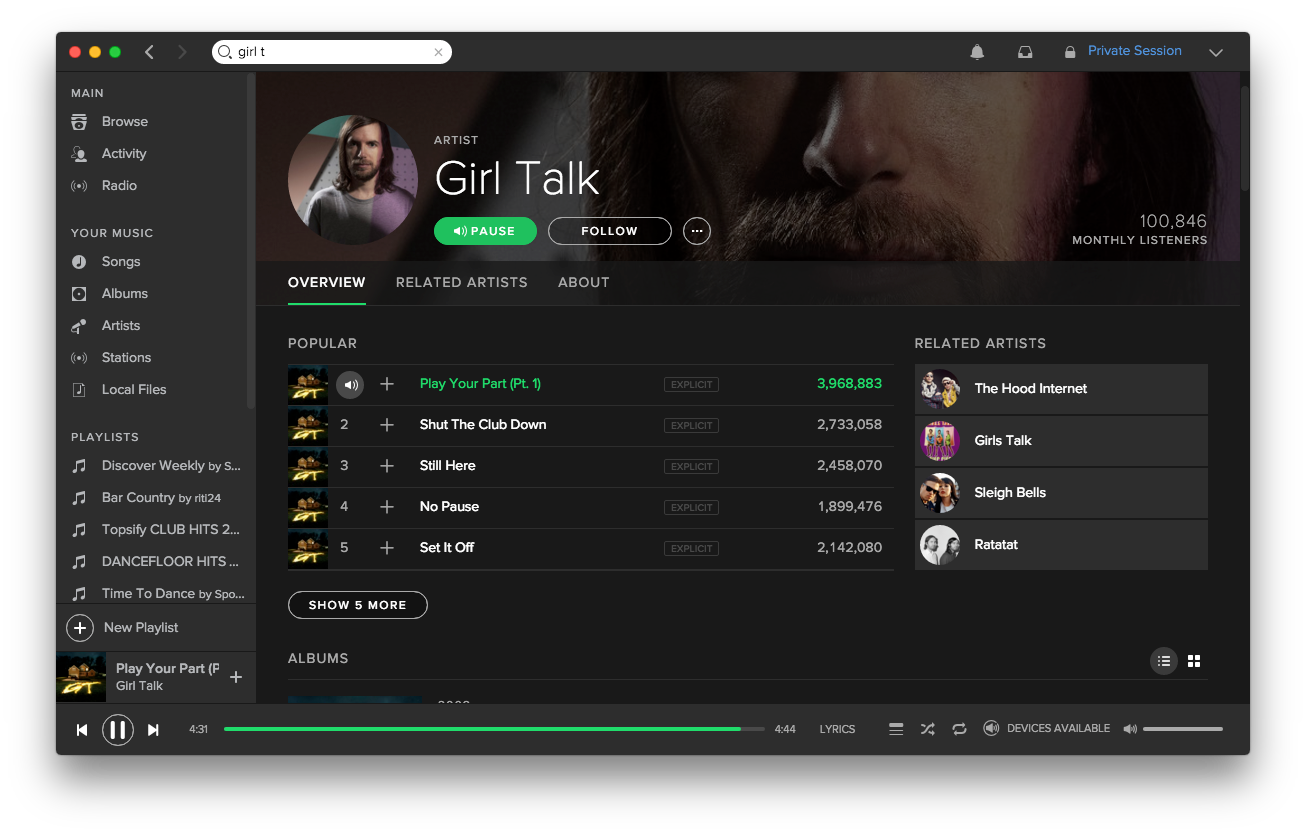Click the Girl Talk artist avatar
The width and height of the screenshot is (1306, 835).
coord(353,180)
